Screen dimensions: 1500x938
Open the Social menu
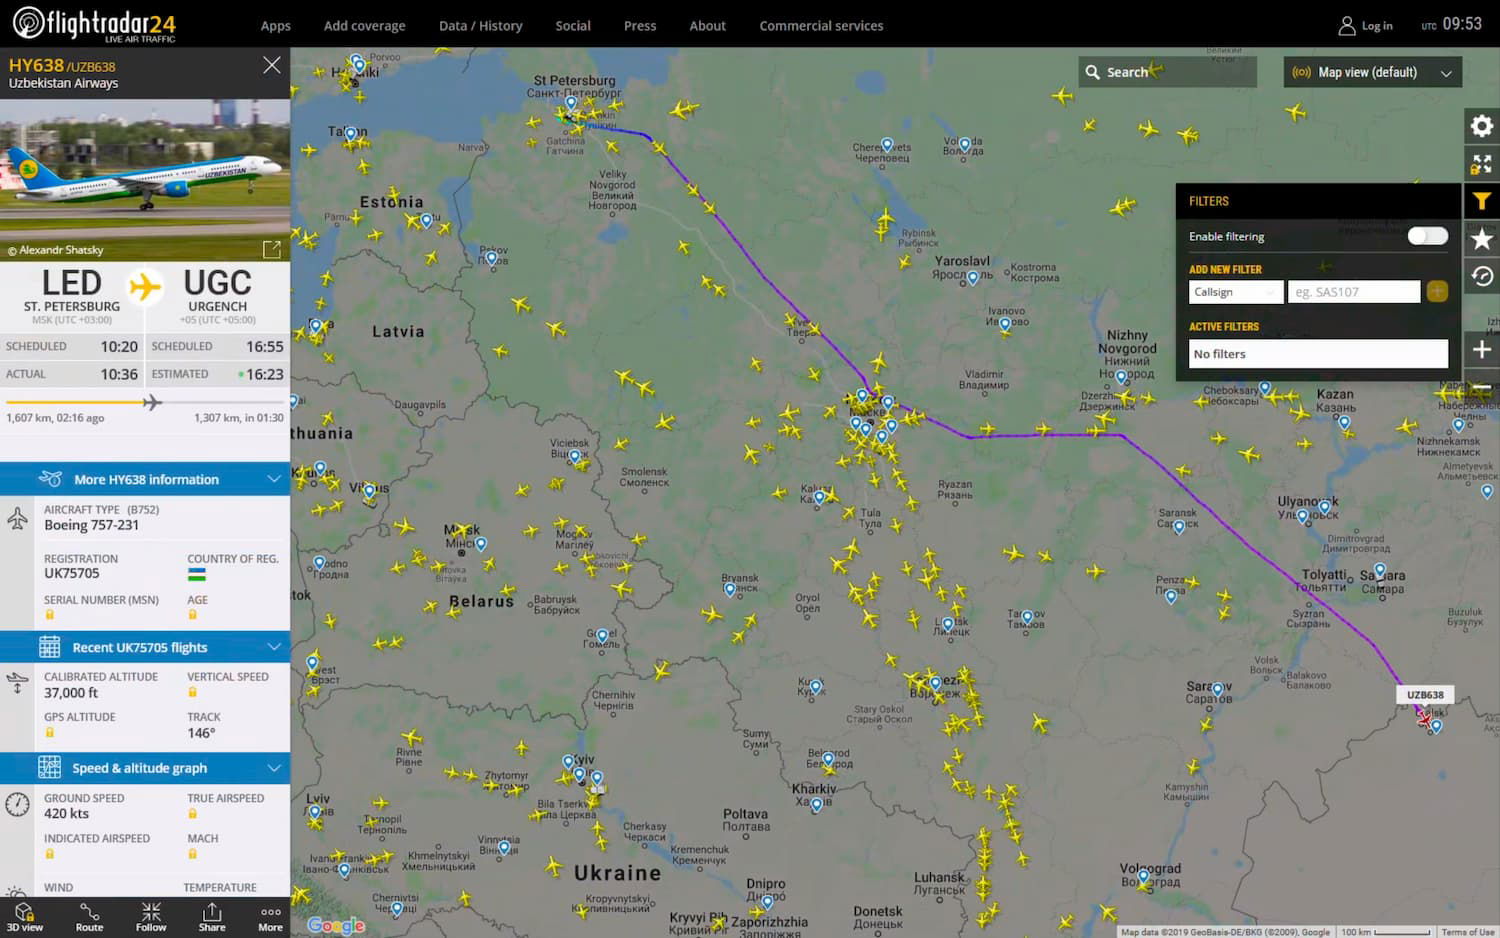pyautogui.click(x=573, y=26)
